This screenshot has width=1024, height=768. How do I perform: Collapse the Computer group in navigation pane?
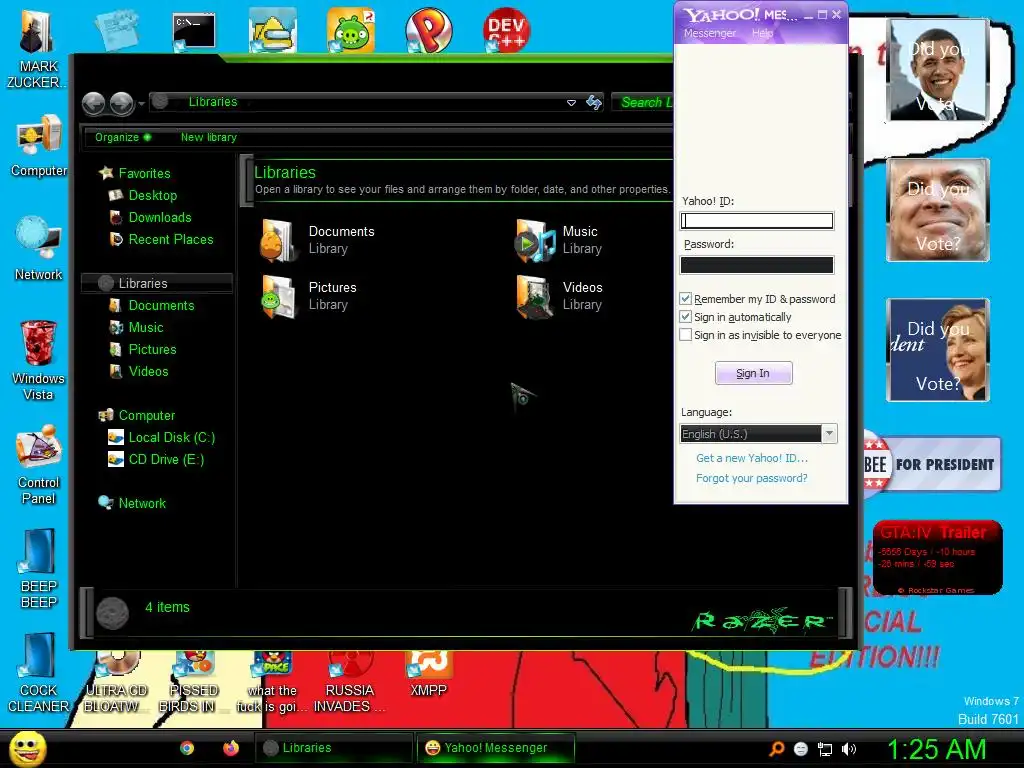coord(147,415)
